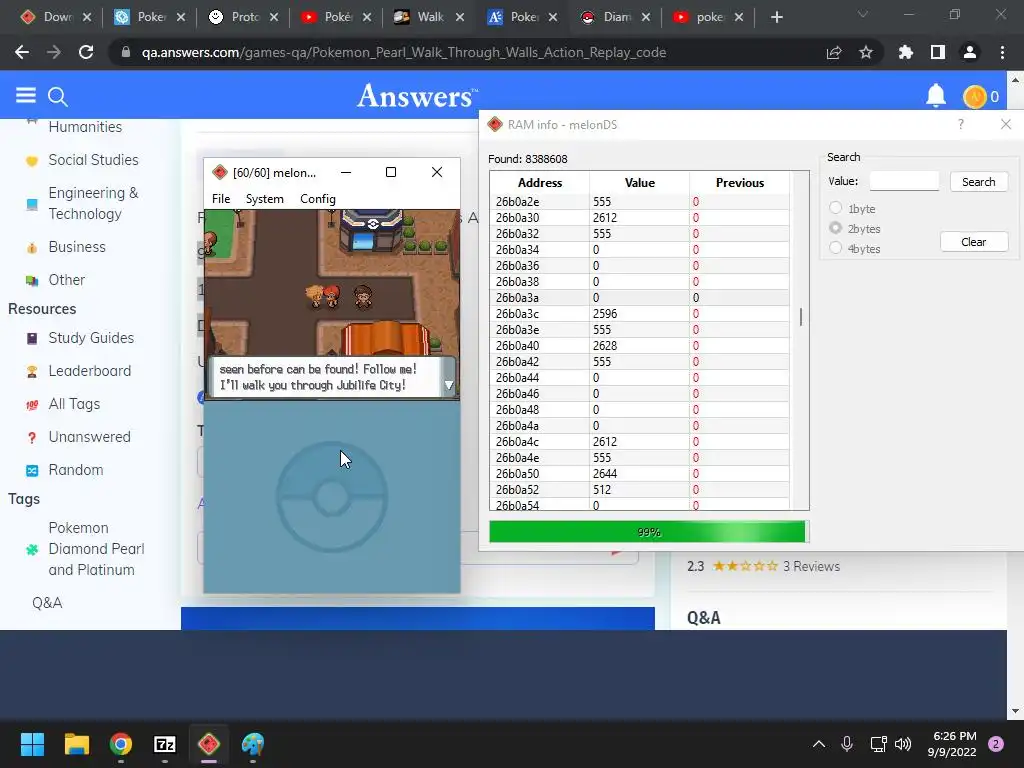The height and width of the screenshot is (768, 1024).
Task: Switch to the Proto browser tab
Action: tap(243, 17)
